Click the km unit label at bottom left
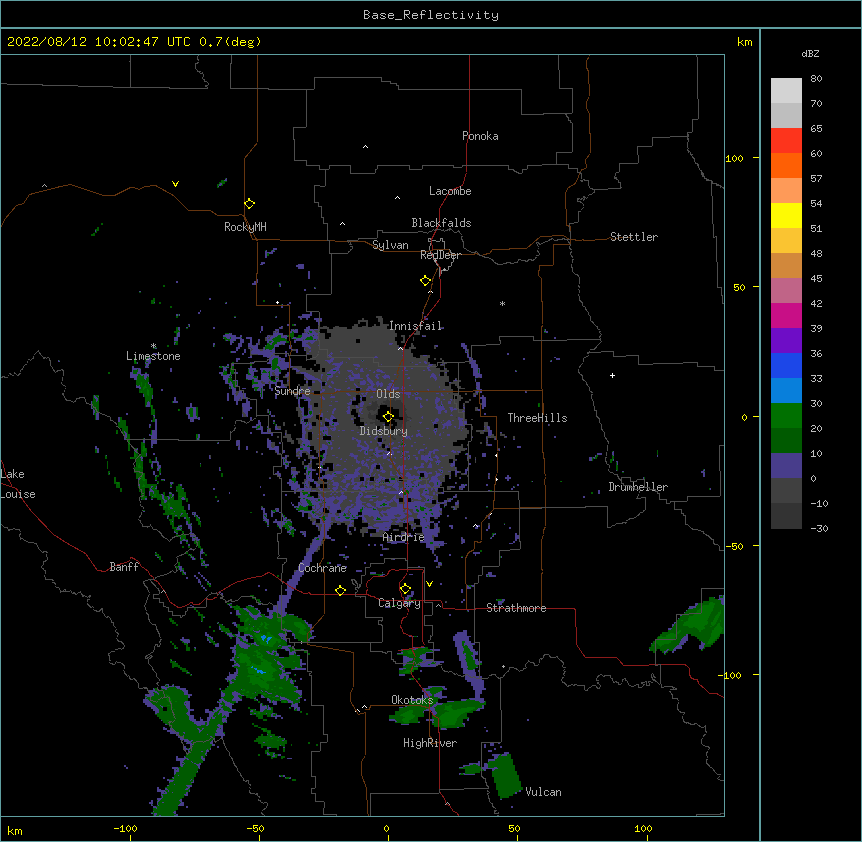 click(x=15, y=830)
